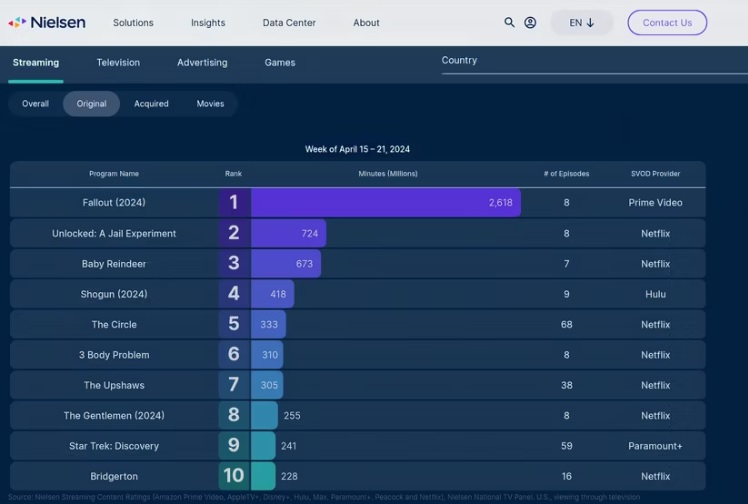Click Star Trek: Discovery title
Screen dimensions: 748x504
tap(114, 446)
